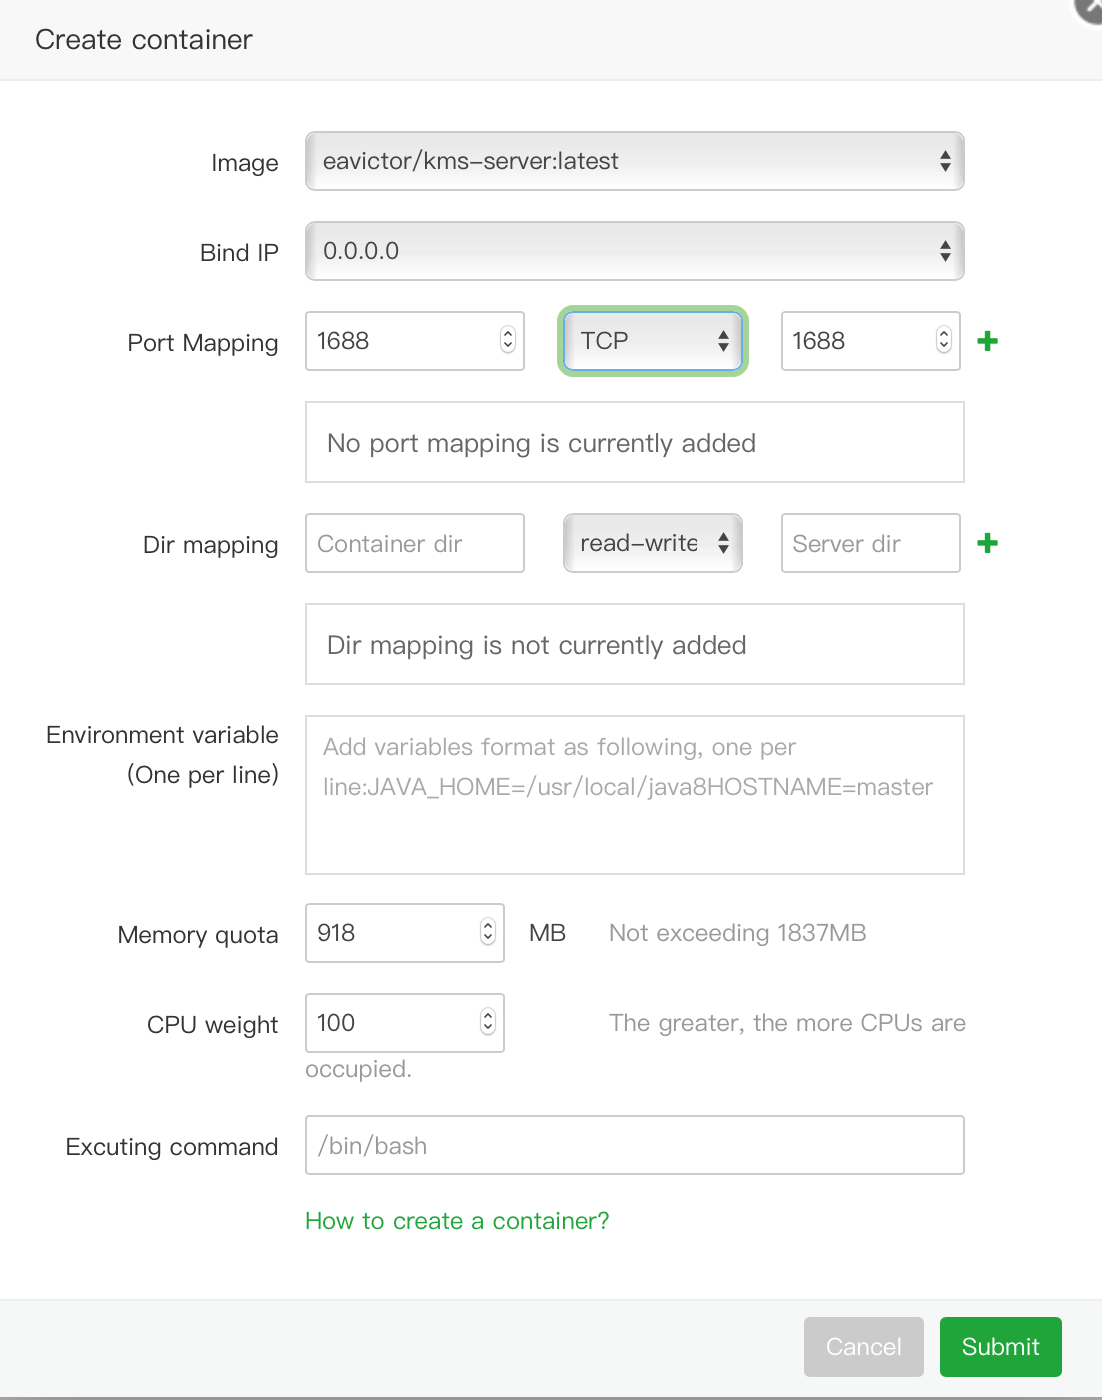Increment the host port 1688 stepper
This screenshot has height=1400, width=1102.
pos(509,334)
